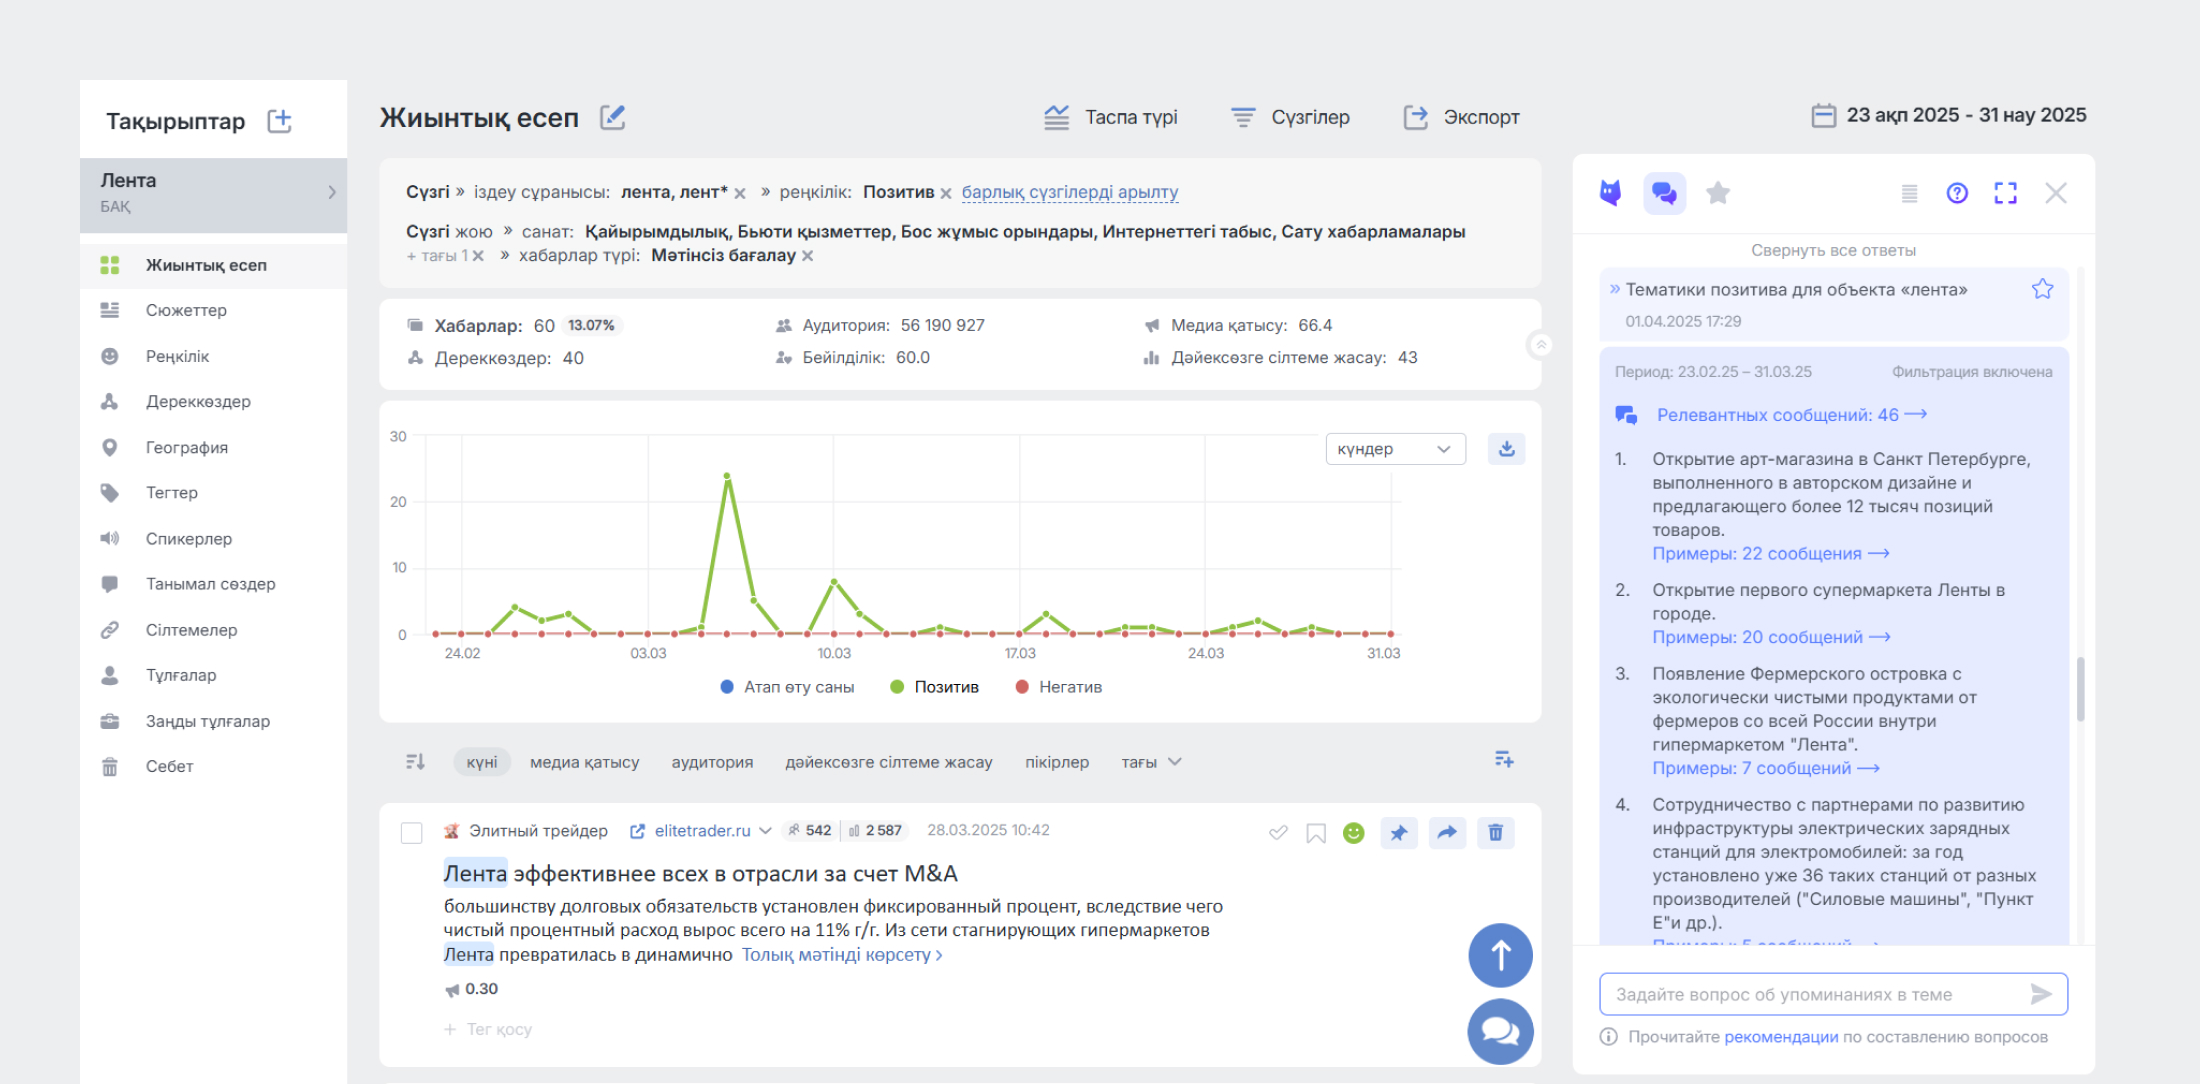Expand the Лента topic chevron
The height and width of the screenshot is (1084, 2200).
(332, 192)
